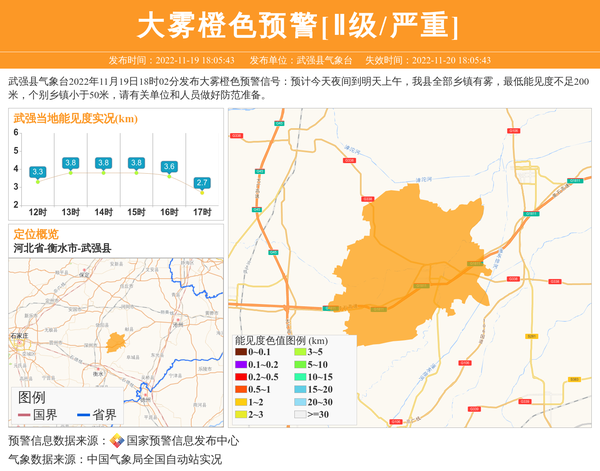The width and height of the screenshot is (600, 471).
Task: Click the 2.7 data bubble at 17时
Action: (x=202, y=183)
